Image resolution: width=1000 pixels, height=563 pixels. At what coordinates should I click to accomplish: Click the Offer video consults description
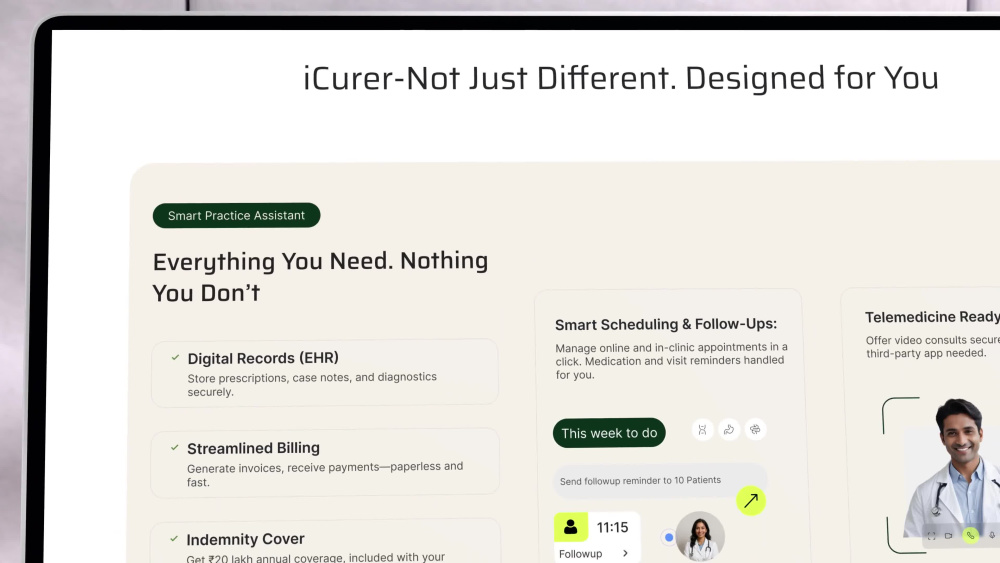pyautogui.click(x=932, y=347)
